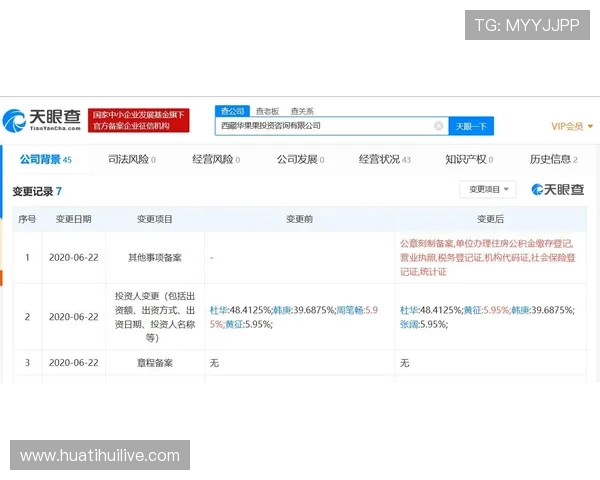
Task: Click the red 国家中小企业发展基金 banner
Action: click(x=139, y=120)
